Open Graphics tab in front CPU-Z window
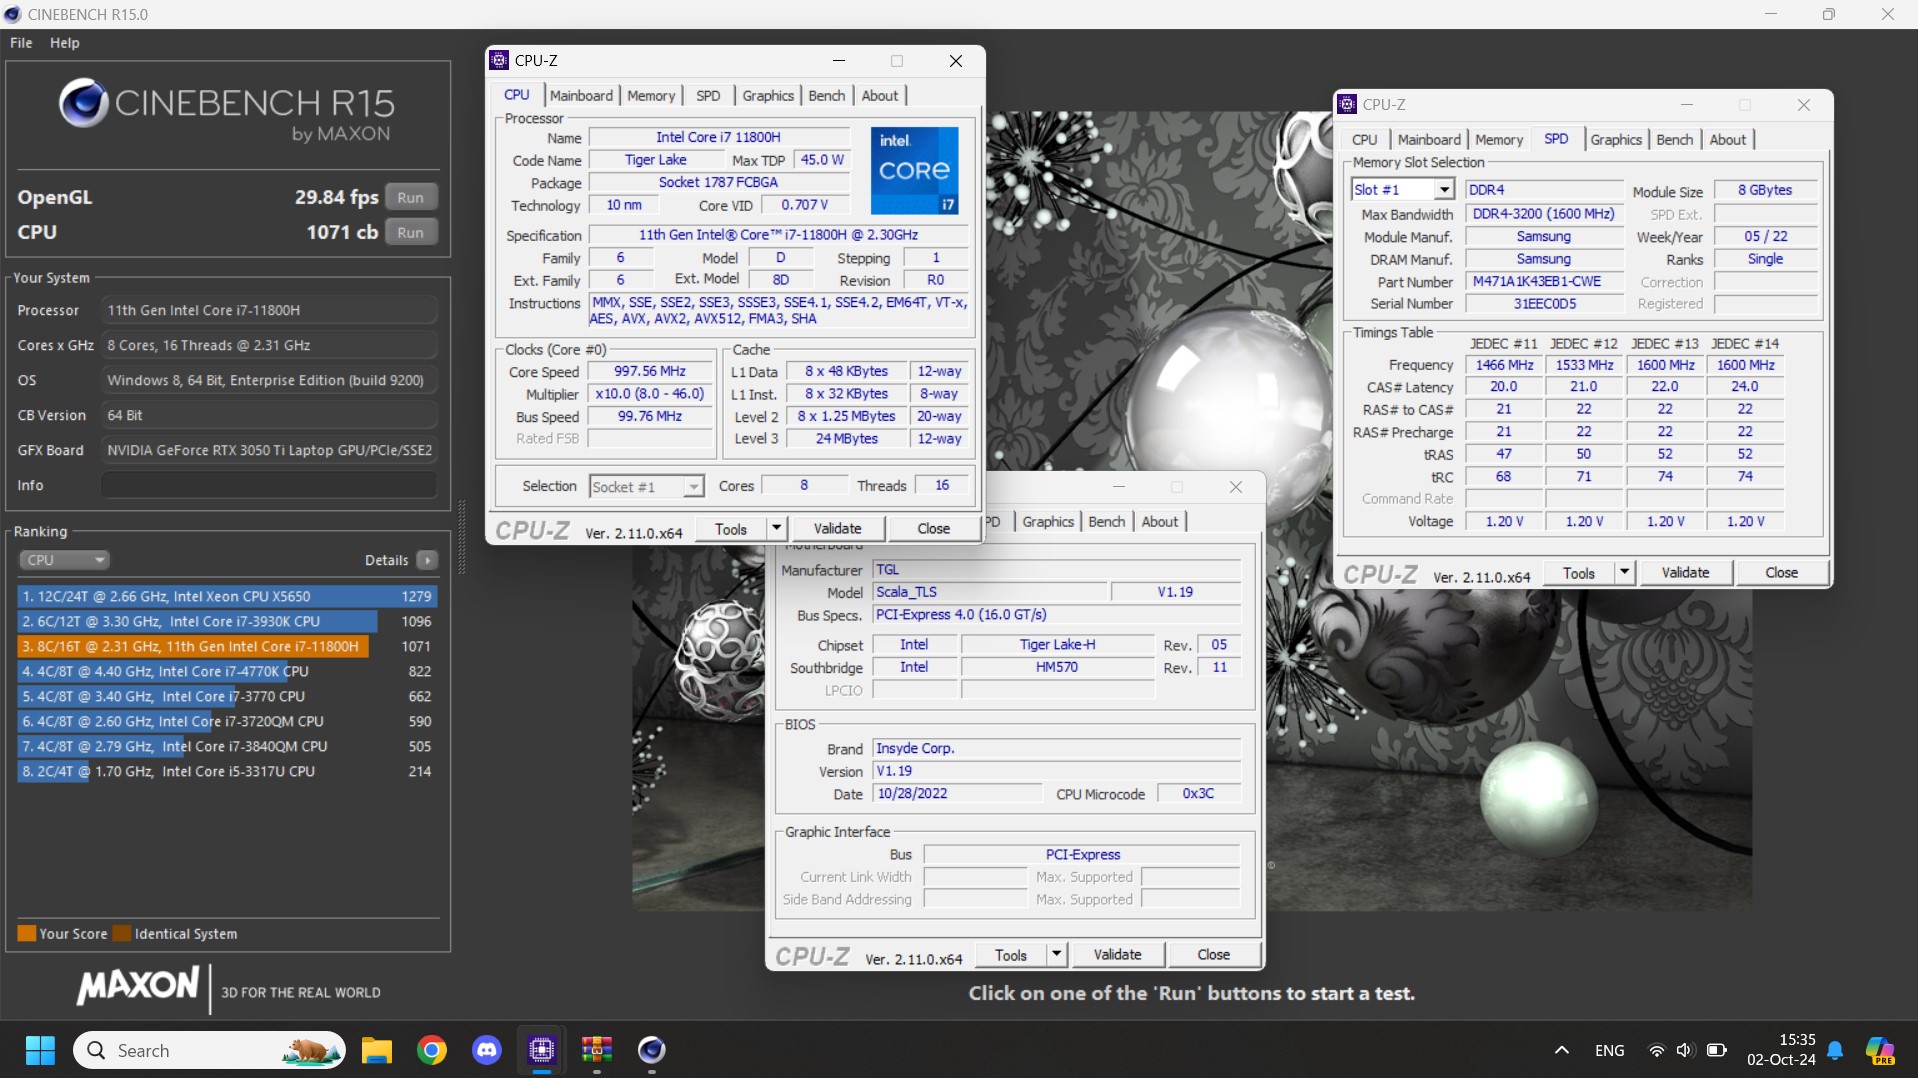The image size is (1918, 1078). coord(768,96)
